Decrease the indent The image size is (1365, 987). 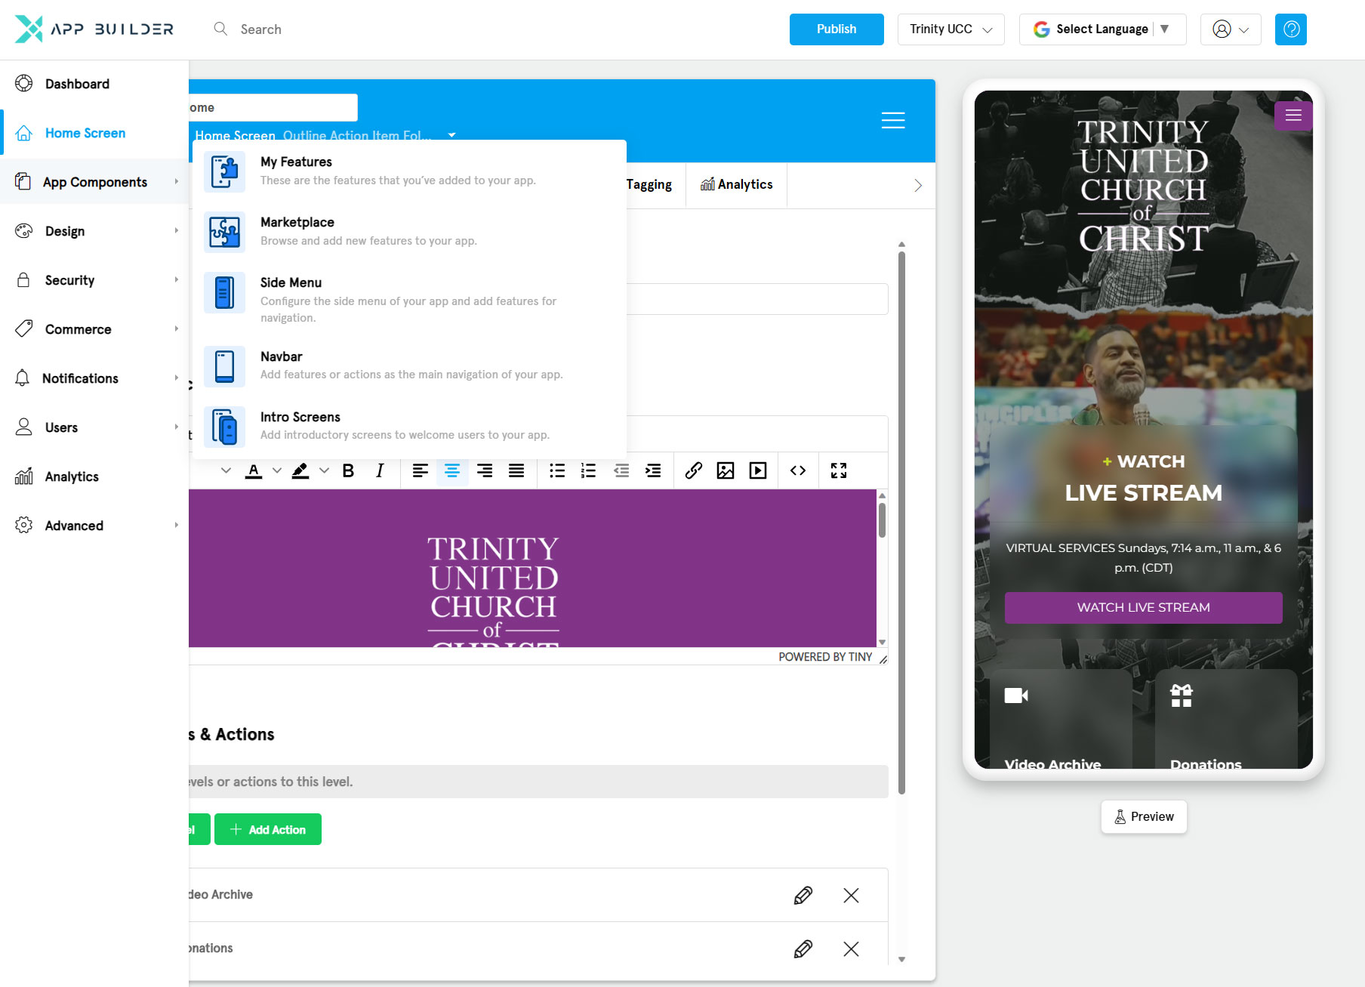pyautogui.click(x=621, y=471)
